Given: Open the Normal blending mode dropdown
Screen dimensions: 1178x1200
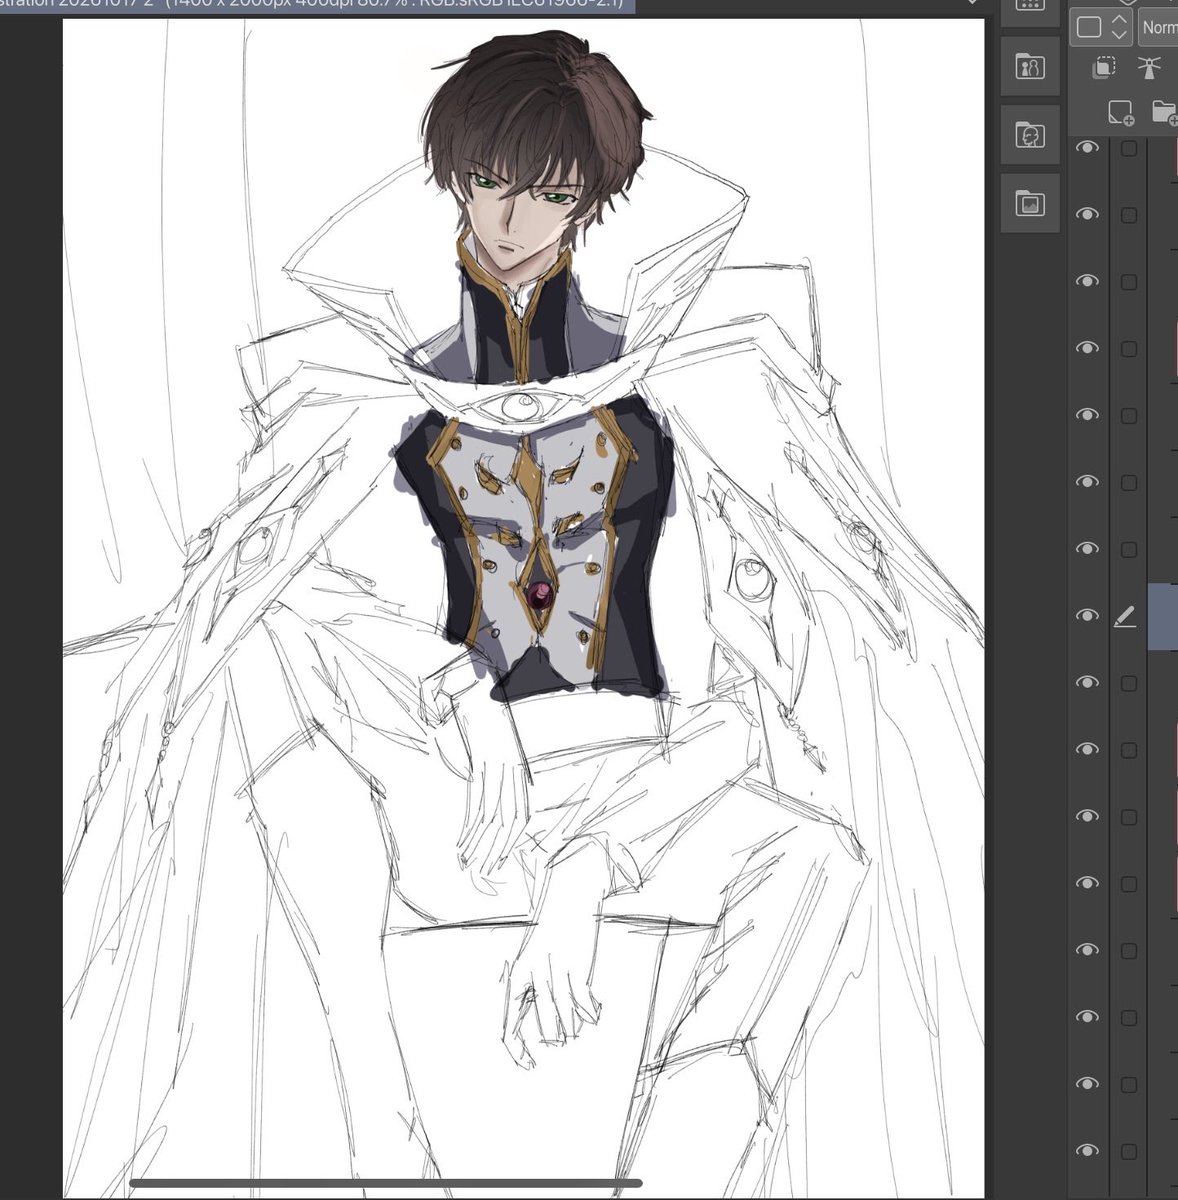Looking at the screenshot, I should [1158, 27].
